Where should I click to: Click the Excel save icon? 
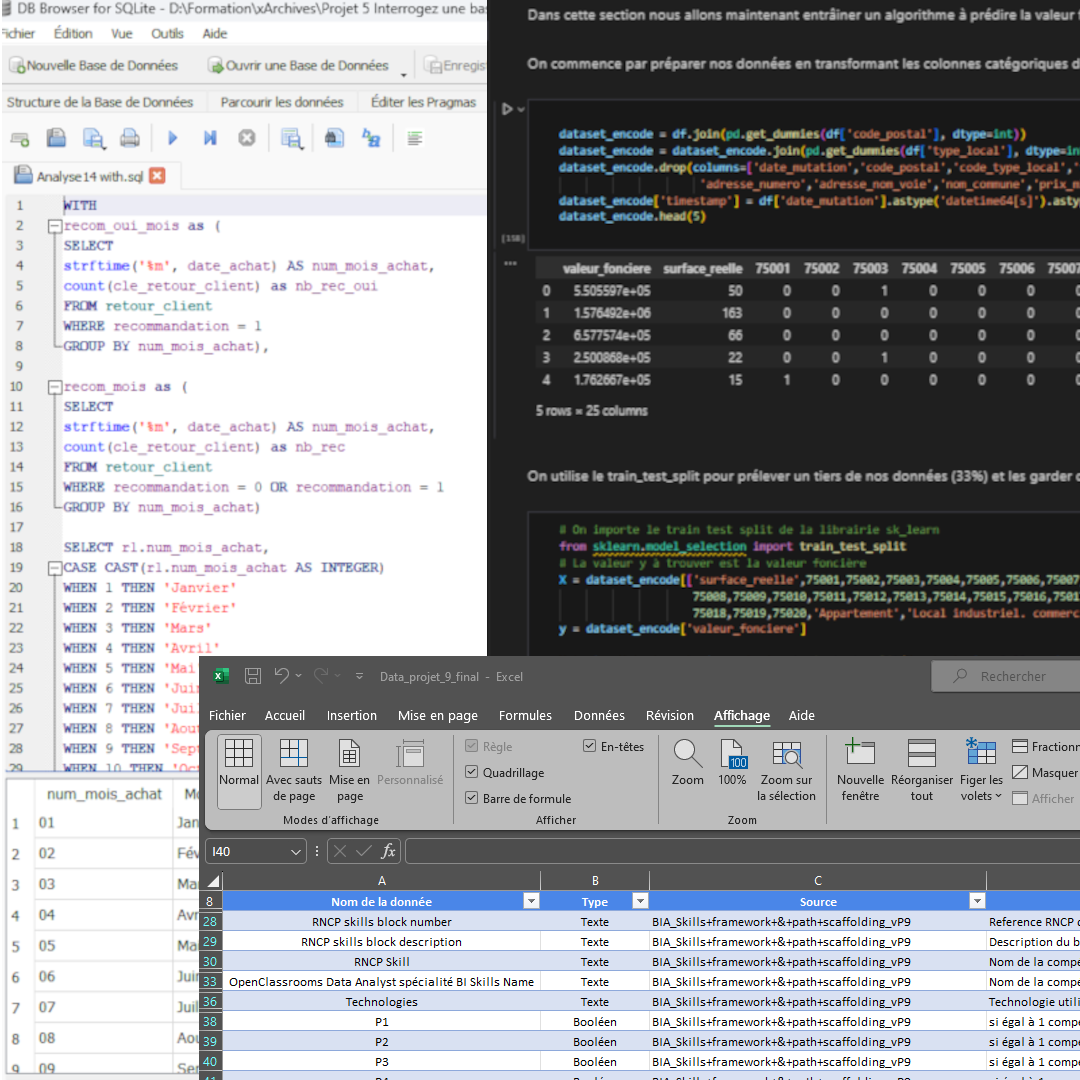(253, 677)
